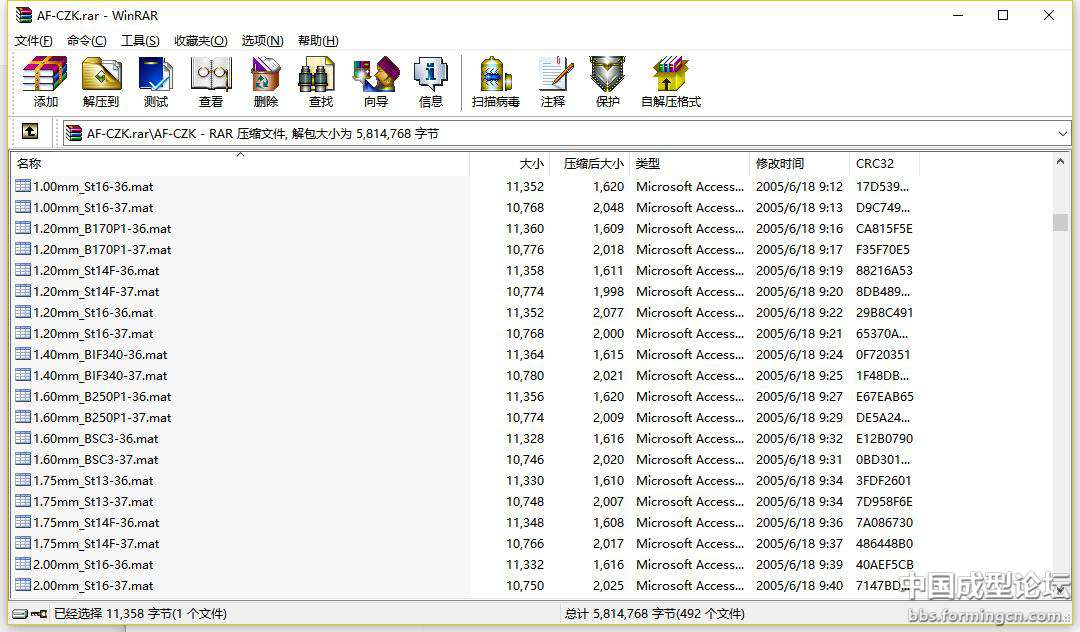The width and height of the screenshot is (1080, 632).
Task: Run the 测试 (Test) archive tool
Action: pyautogui.click(x=155, y=82)
